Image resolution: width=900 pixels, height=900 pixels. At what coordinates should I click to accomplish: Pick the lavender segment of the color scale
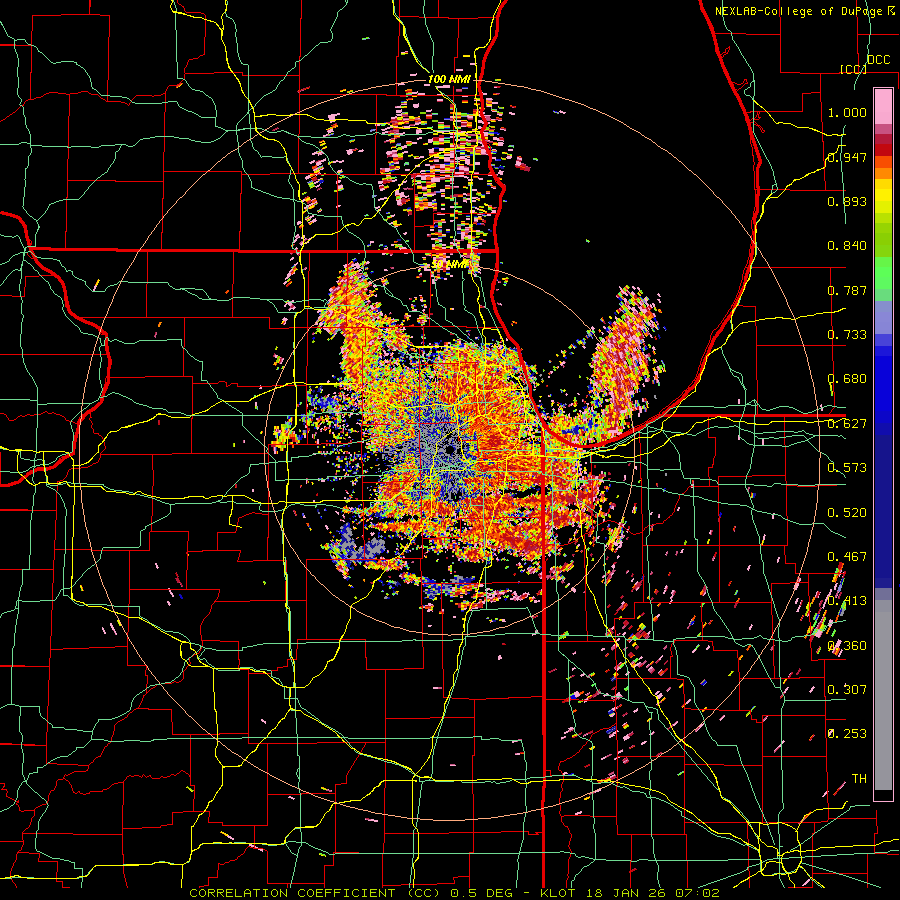[883, 317]
